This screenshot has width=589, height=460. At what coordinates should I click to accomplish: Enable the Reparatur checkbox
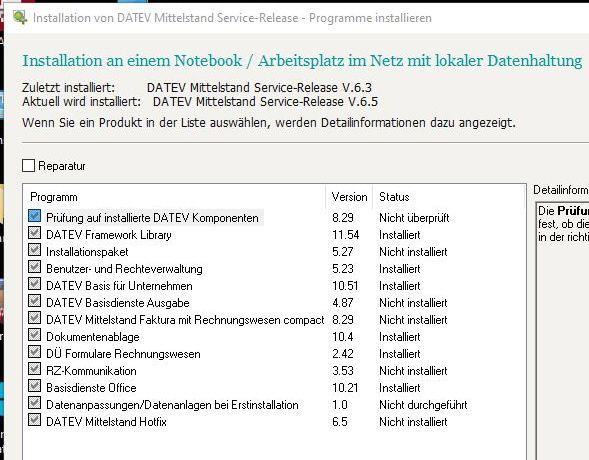pos(28,166)
